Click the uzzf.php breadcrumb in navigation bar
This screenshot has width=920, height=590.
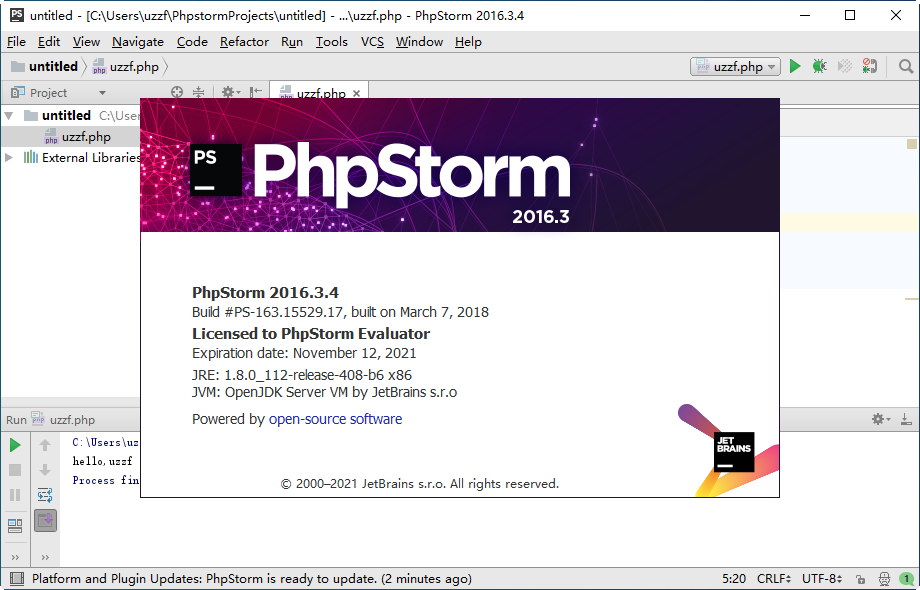point(126,66)
